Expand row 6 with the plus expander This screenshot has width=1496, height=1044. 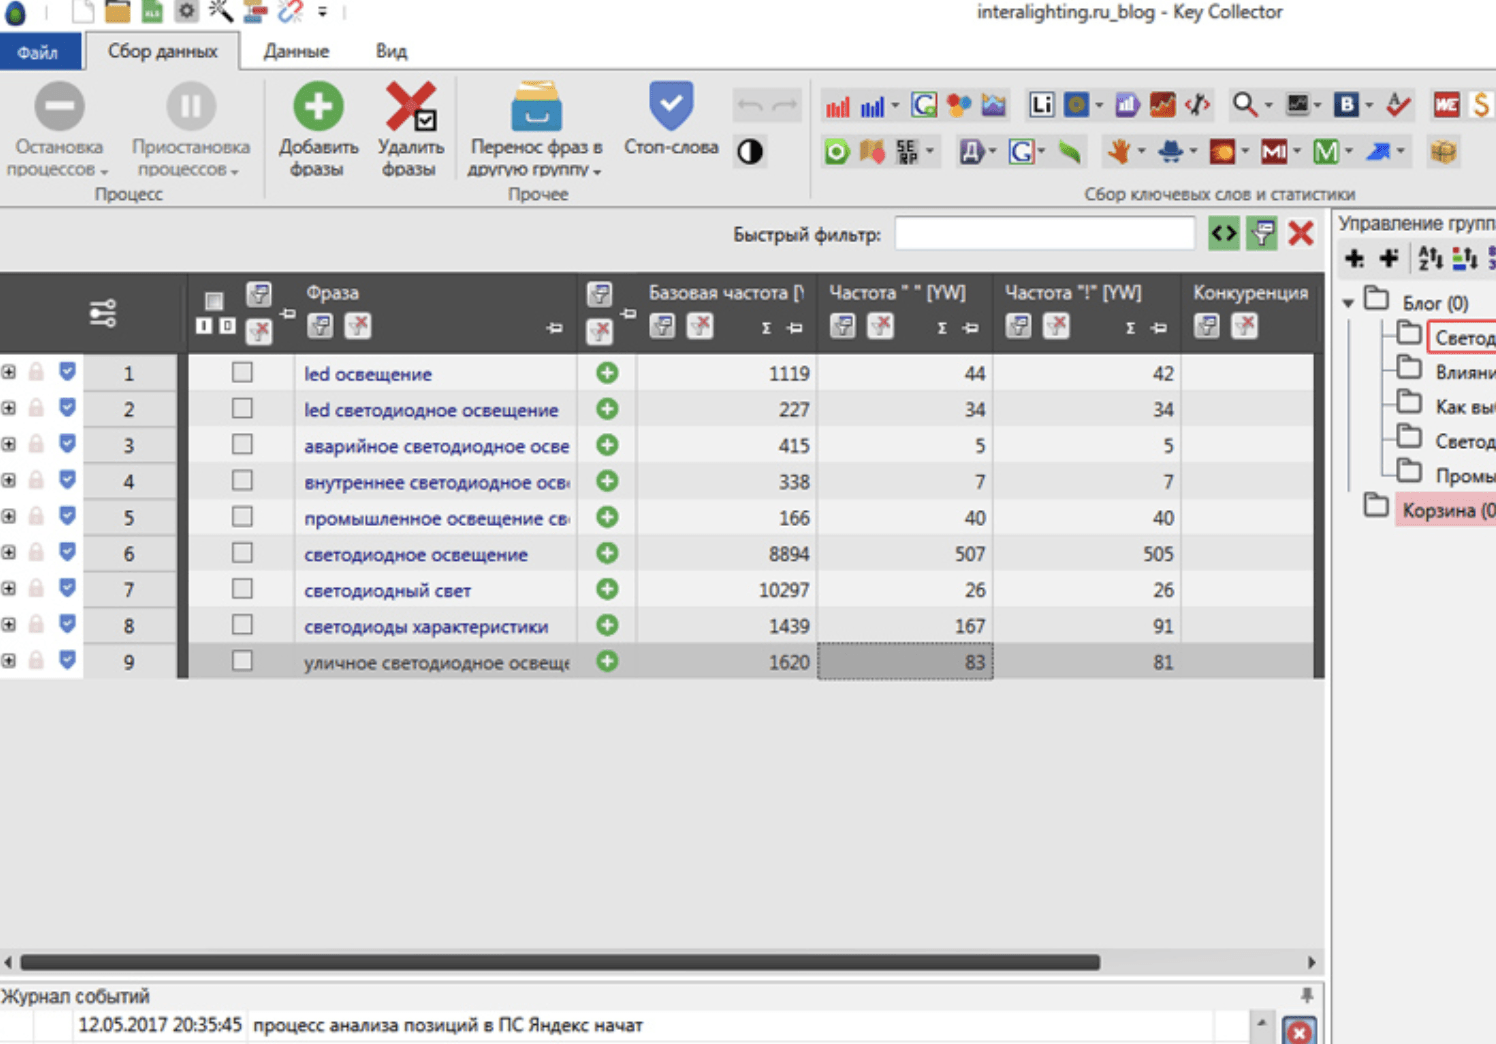coord(9,552)
